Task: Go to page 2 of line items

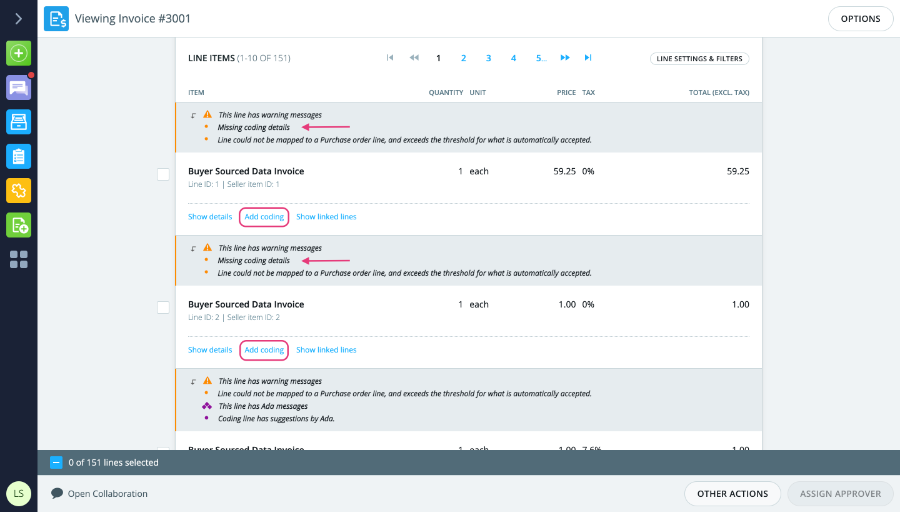Action: [463, 58]
